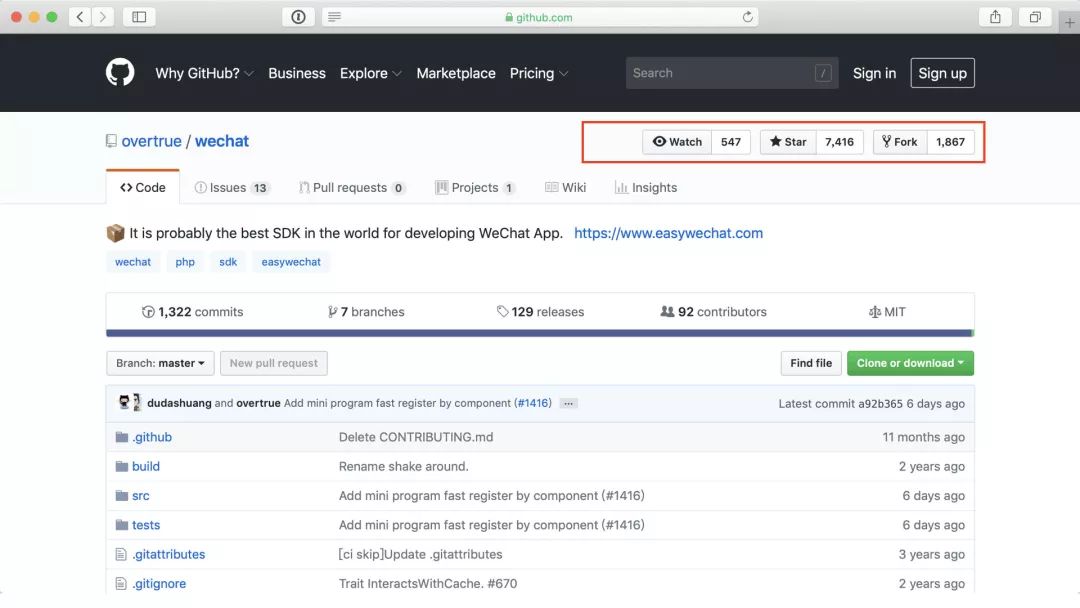
Task: Click the commits history clock icon
Action: tap(147, 312)
